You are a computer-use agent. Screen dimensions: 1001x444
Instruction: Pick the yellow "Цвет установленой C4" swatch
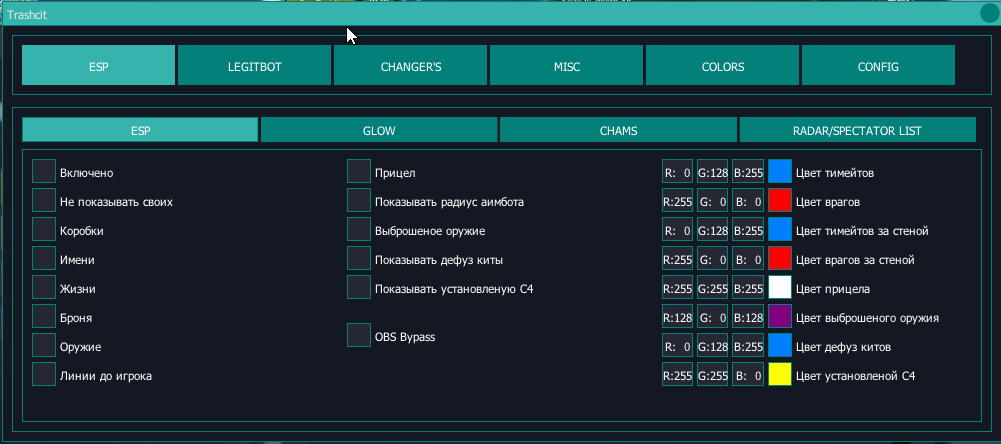[780, 375]
